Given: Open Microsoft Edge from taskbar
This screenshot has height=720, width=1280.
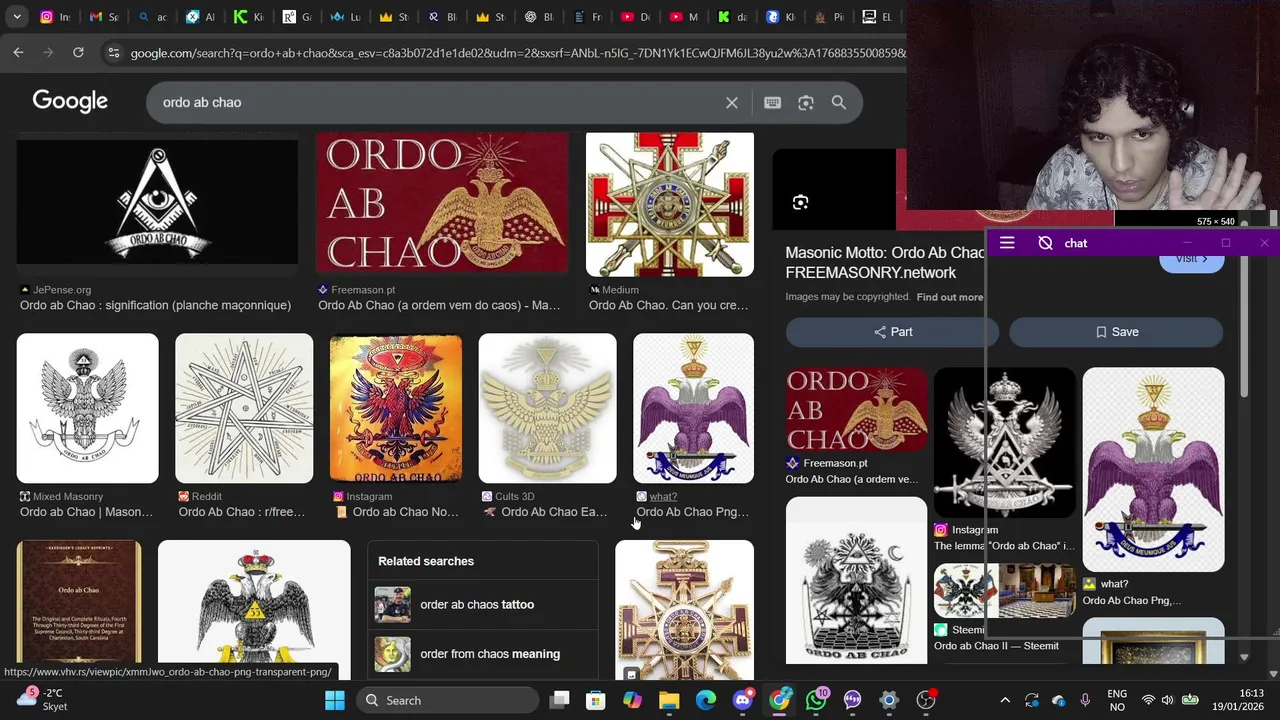Looking at the screenshot, I should click(x=706, y=700).
